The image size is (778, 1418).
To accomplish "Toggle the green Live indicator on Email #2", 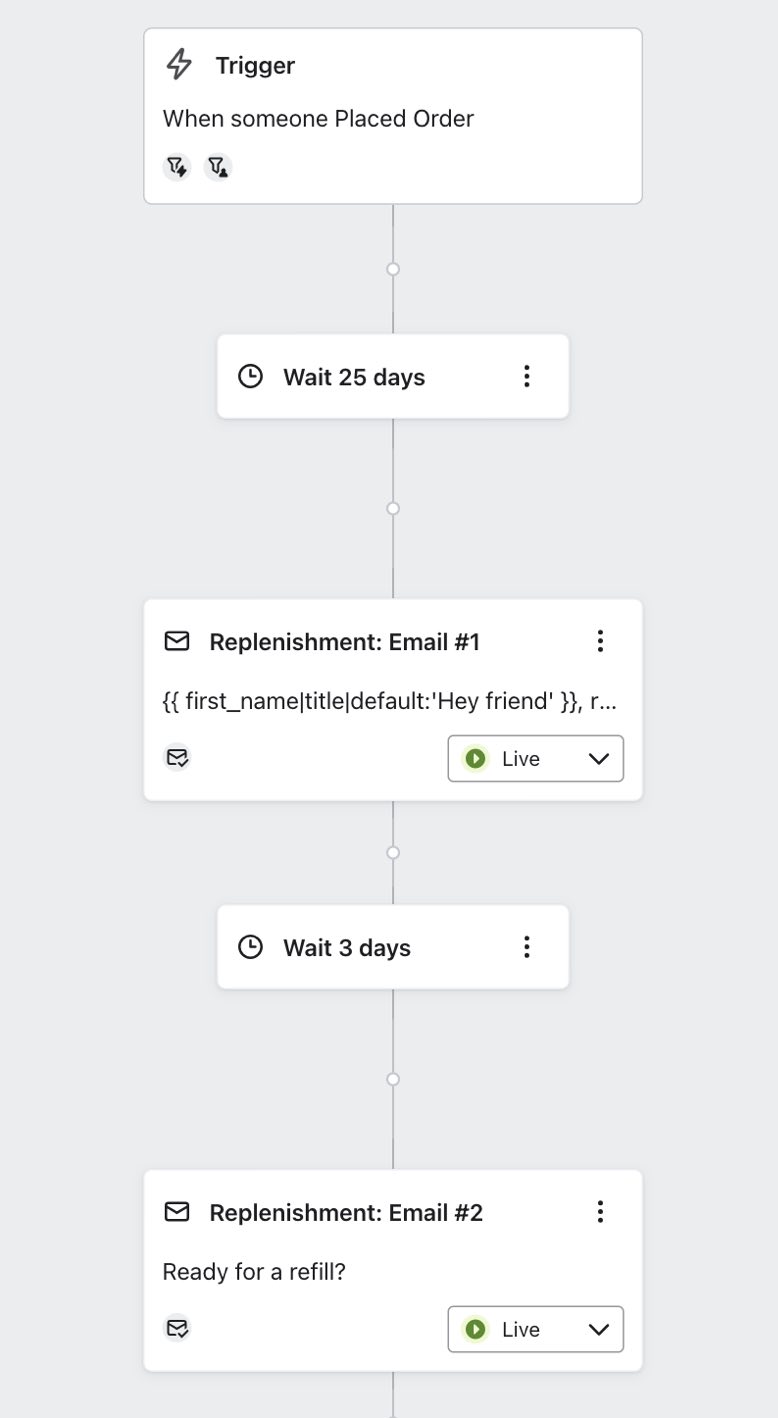I will pyautogui.click(x=475, y=1329).
